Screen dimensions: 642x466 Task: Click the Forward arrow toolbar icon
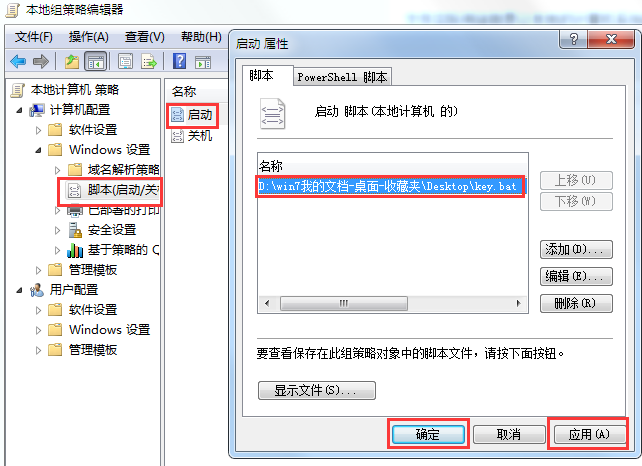pyautogui.click(x=41, y=62)
